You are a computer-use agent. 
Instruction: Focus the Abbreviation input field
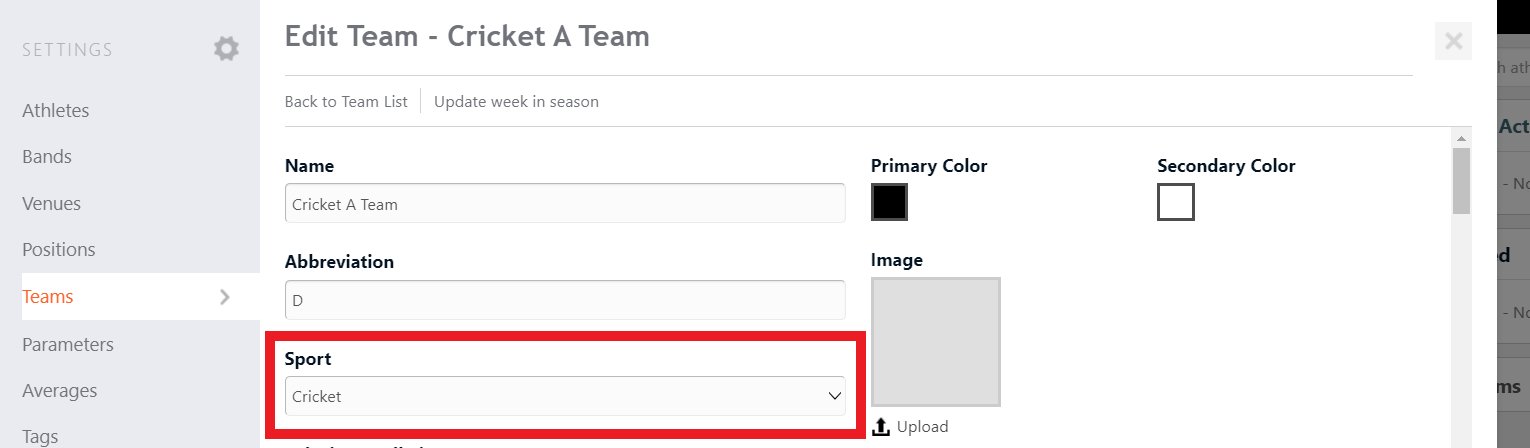click(565, 299)
